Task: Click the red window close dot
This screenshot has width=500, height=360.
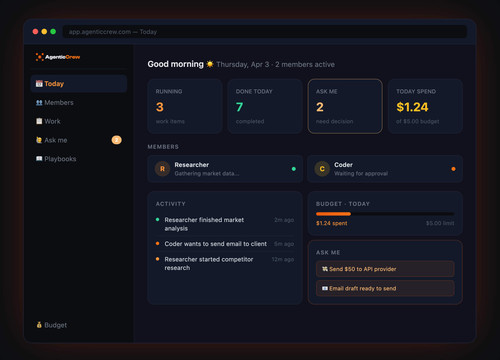Action: [35, 32]
